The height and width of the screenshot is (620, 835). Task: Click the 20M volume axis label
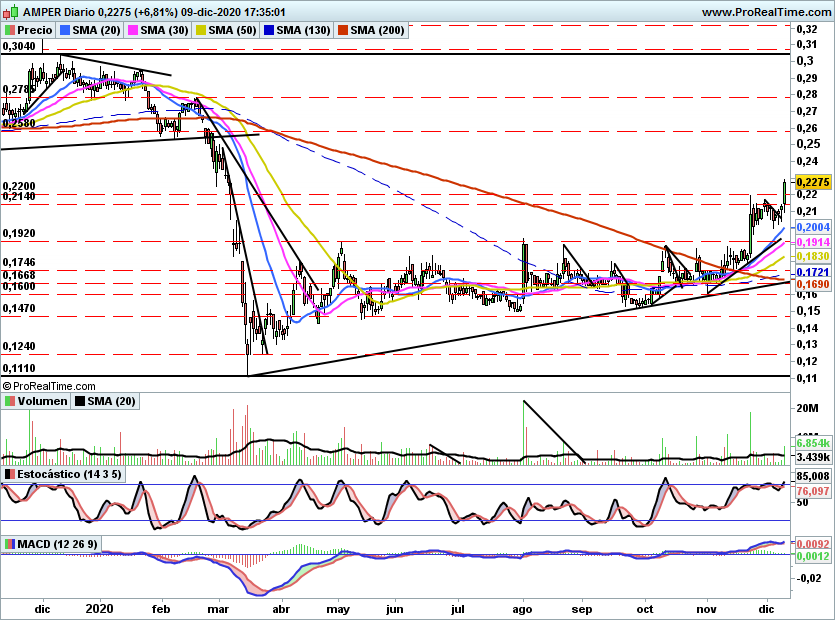click(x=807, y=409)
